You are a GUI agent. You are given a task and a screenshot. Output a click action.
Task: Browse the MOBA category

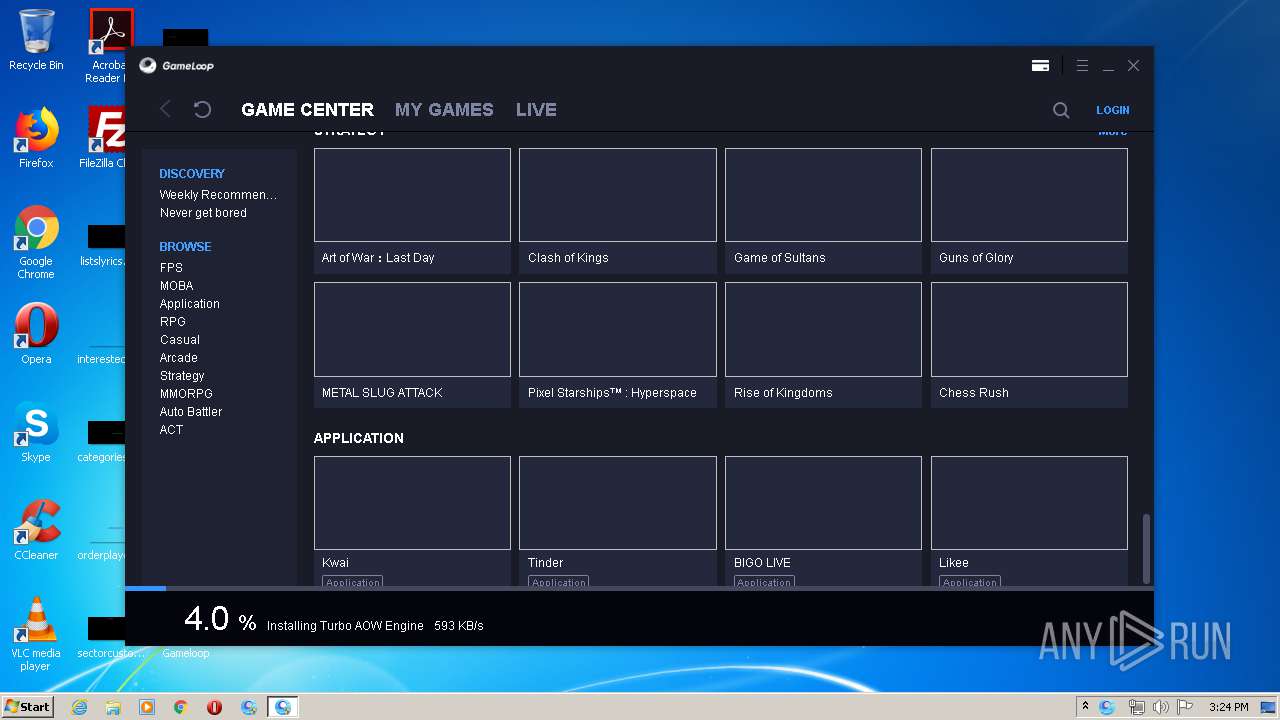(176, 286)
